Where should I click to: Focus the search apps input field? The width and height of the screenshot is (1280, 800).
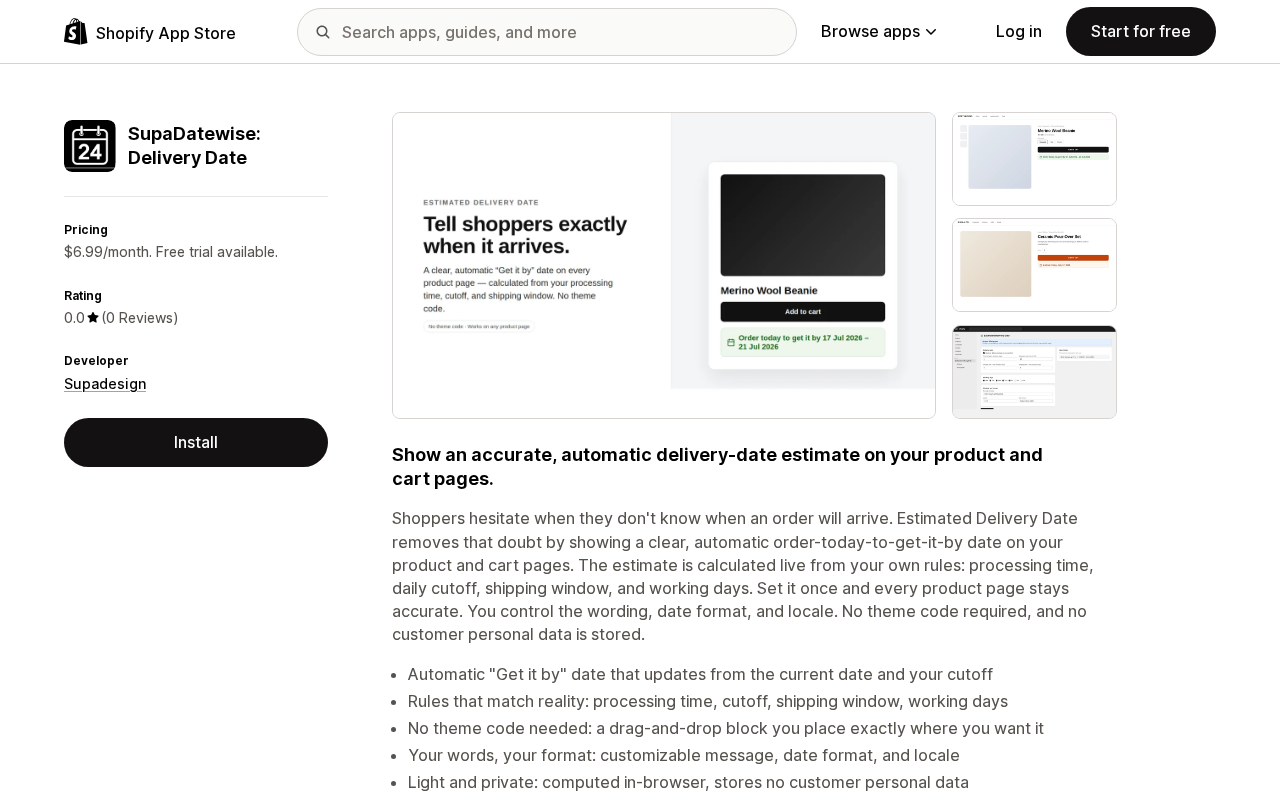[x=547, y=32]
